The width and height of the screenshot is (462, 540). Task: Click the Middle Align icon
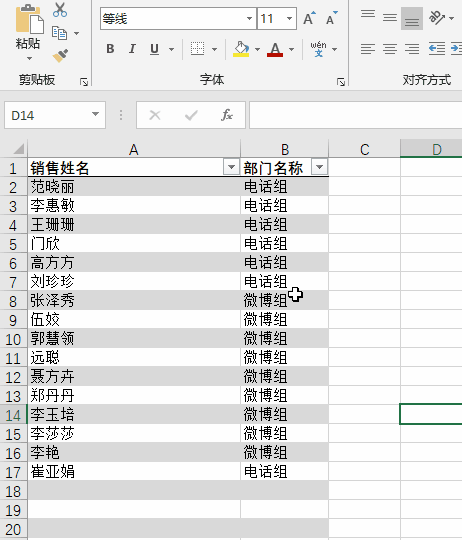(390, 18)
